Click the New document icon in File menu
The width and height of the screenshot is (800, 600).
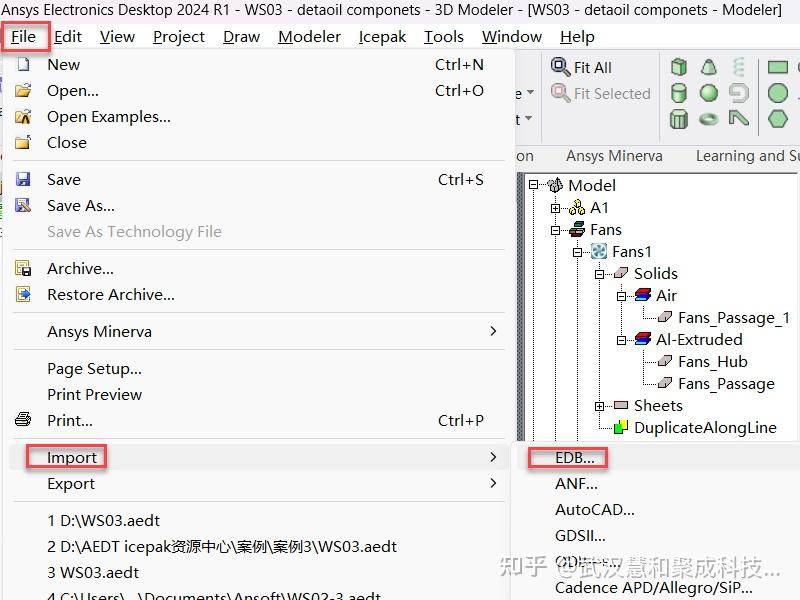point(23,64)
